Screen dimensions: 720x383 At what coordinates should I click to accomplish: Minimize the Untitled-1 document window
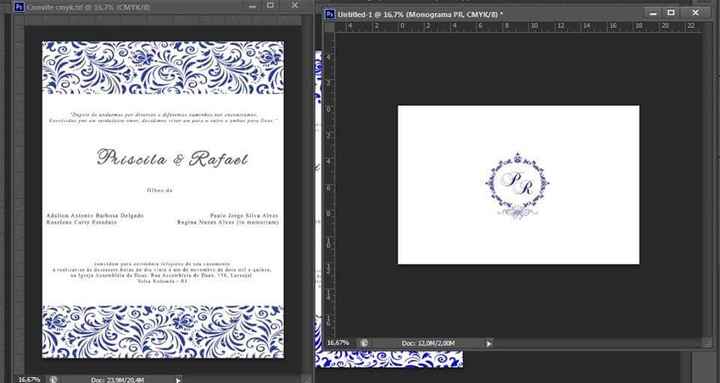[x=653, y=13]
